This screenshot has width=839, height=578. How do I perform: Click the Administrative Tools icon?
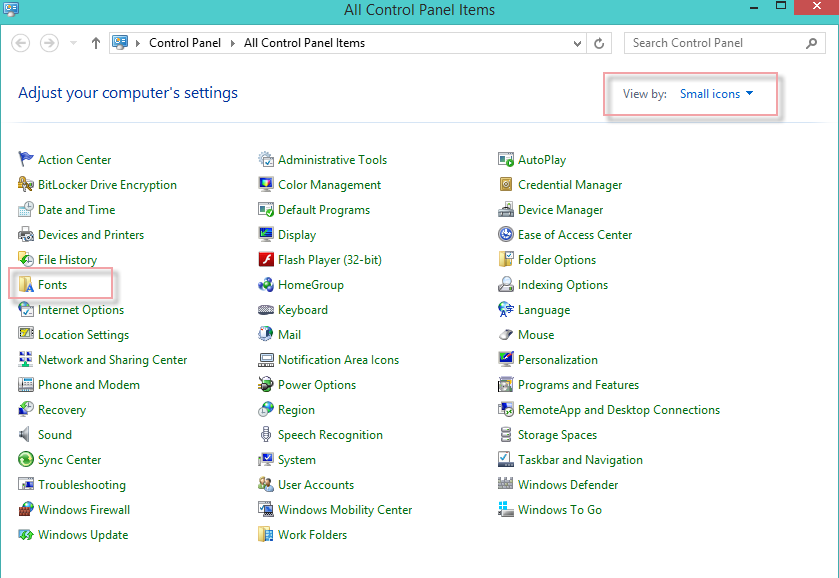tap(266, 159)
